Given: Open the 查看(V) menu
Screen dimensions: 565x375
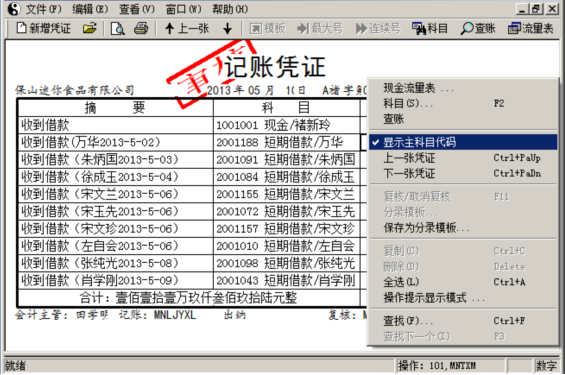Looking at the screenshot, I should pos(137,9).
